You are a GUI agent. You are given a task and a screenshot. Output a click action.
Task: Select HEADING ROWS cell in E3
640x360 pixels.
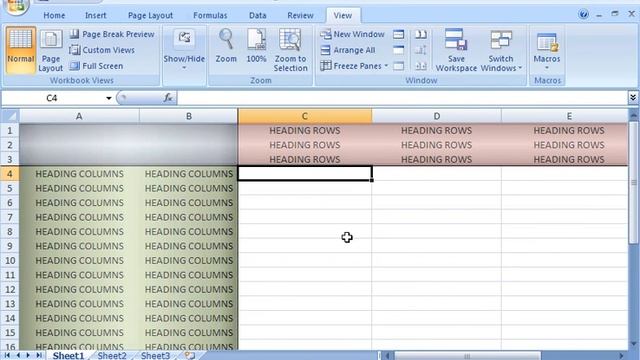569,159
